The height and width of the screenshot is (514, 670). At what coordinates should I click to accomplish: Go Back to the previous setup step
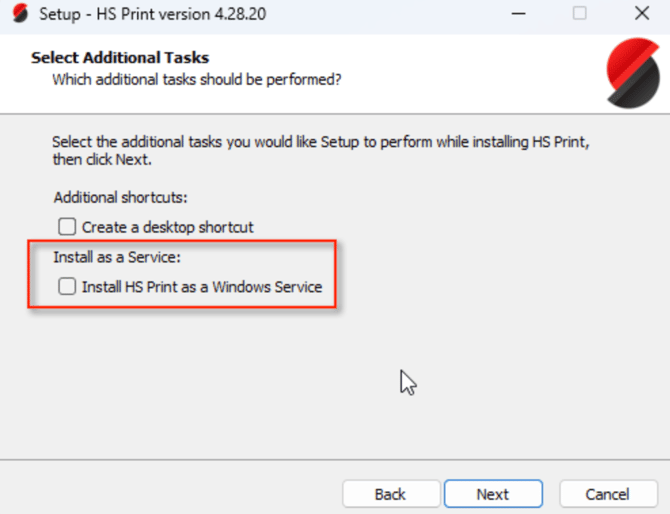point(391,494)
